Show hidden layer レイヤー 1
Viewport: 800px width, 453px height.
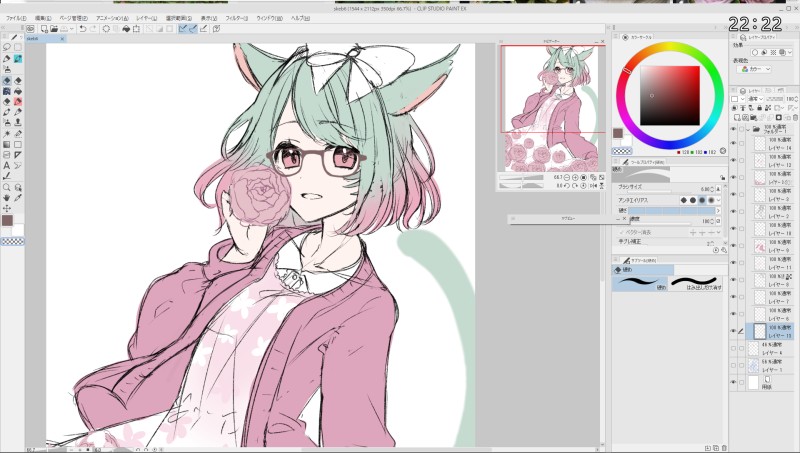(x=733, y=366)
